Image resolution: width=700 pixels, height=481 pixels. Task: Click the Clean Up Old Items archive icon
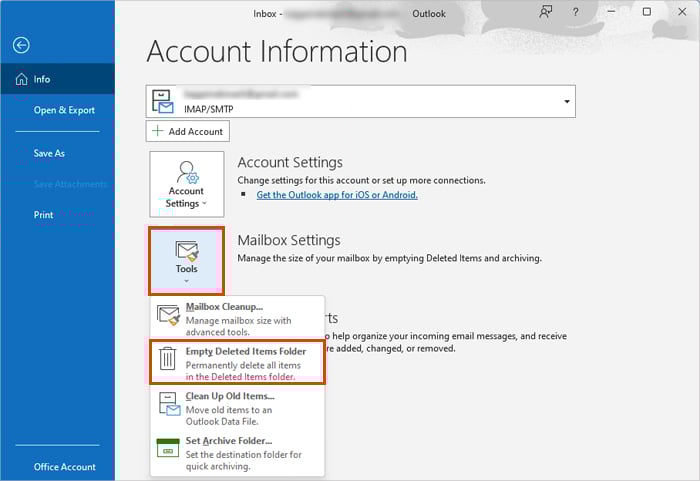[x=169, y=404]
